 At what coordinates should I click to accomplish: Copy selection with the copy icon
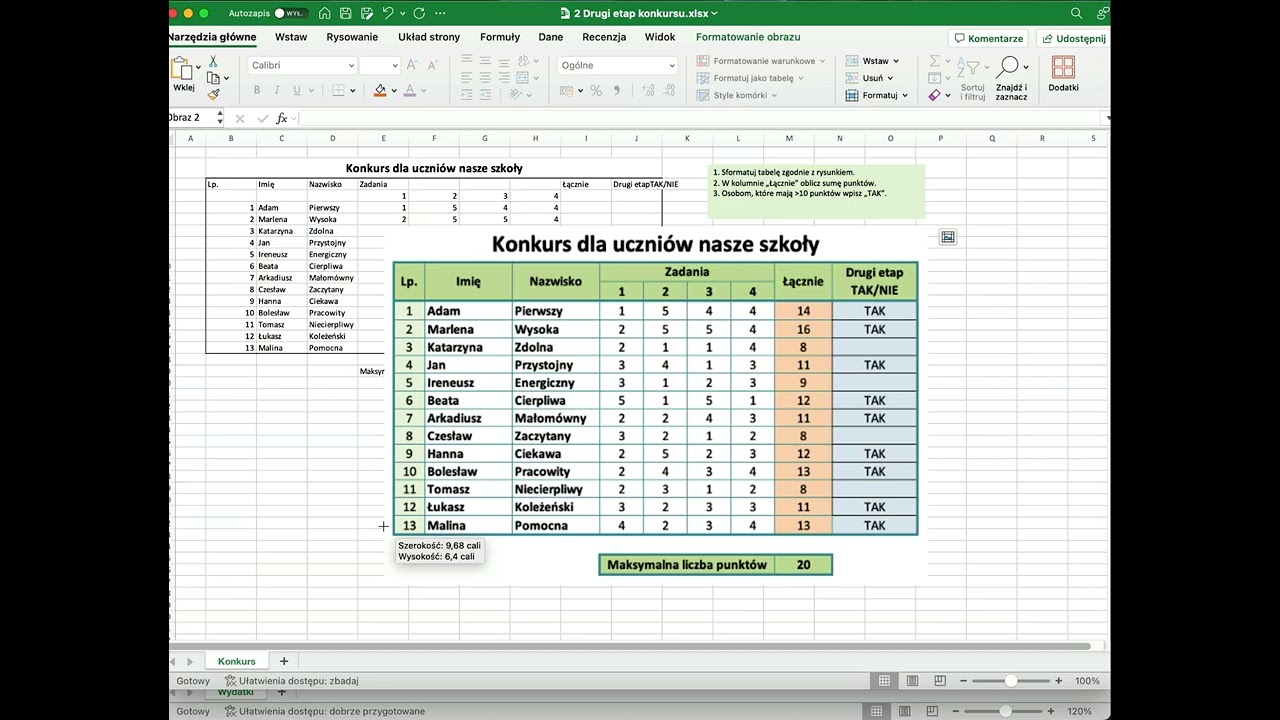213,78
